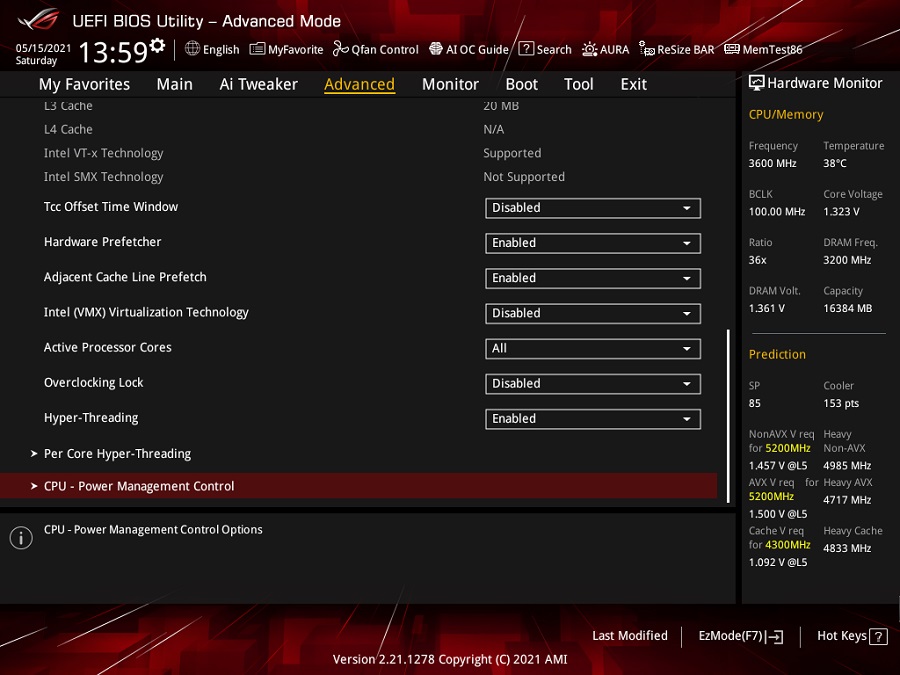Switch to My Favorites tab
This screenshot has width=900, height=675.
(x=84, y=84)
